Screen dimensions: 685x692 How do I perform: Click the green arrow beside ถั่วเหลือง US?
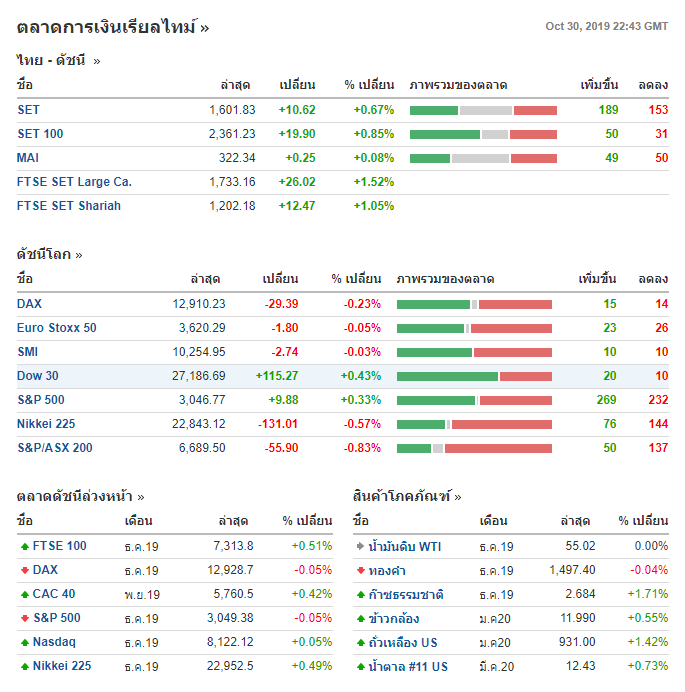360,642
